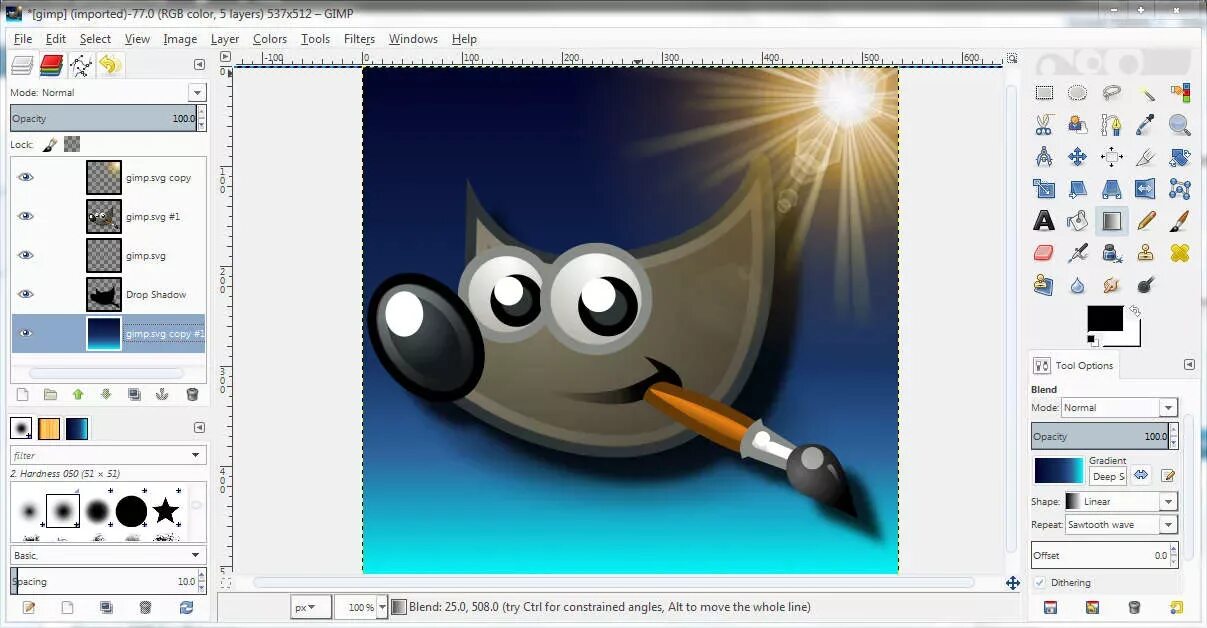
Task: Select the Rectangle Select tool
Action: click(1044, 93)
